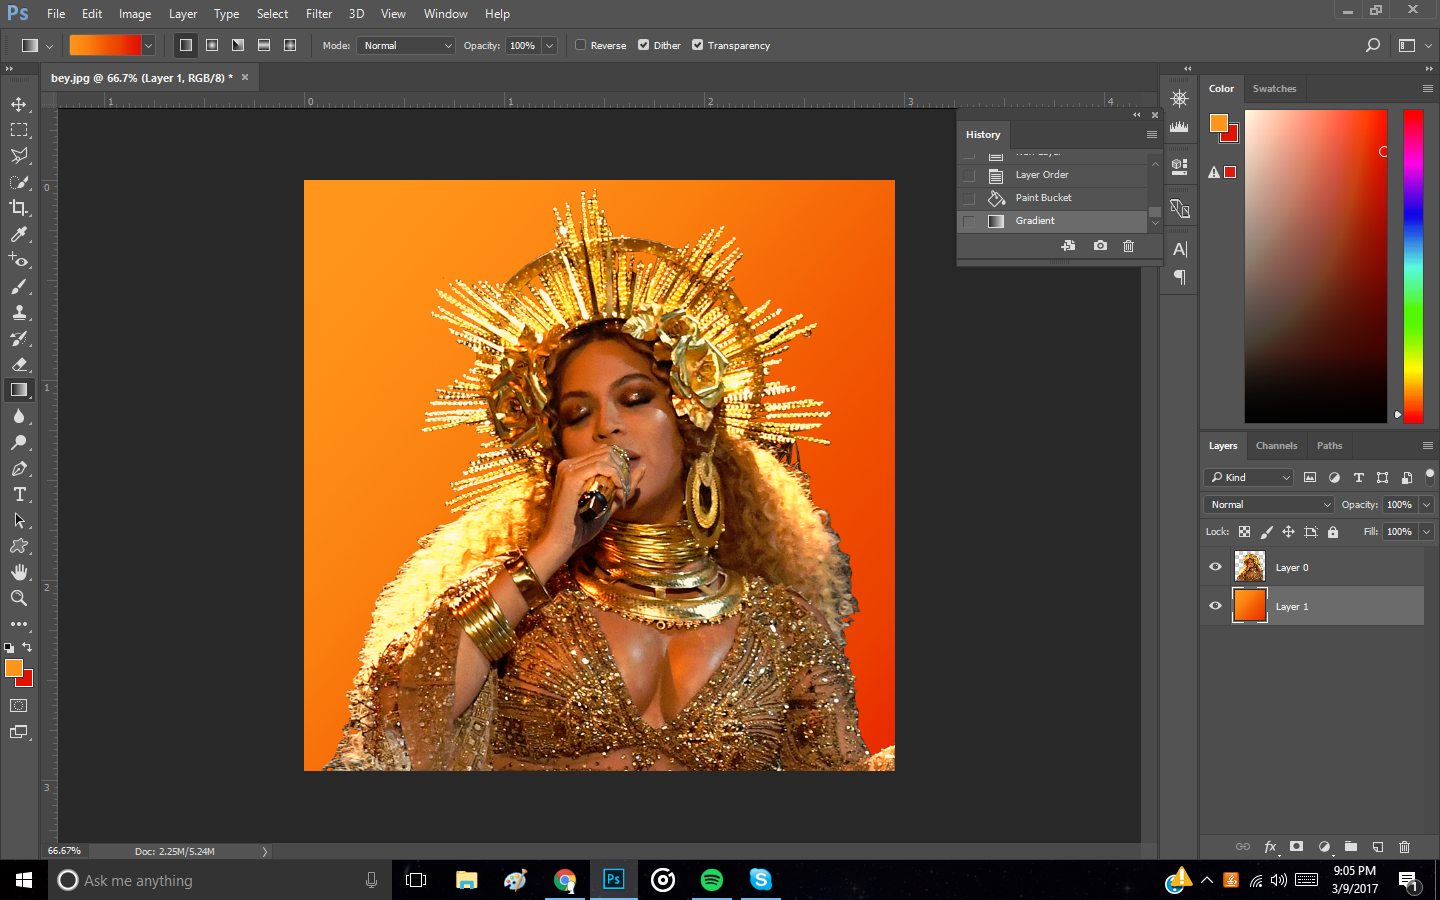1440x900 pixels.
Task: Add layer style with fx button
Action: [x=1270, y=846]
